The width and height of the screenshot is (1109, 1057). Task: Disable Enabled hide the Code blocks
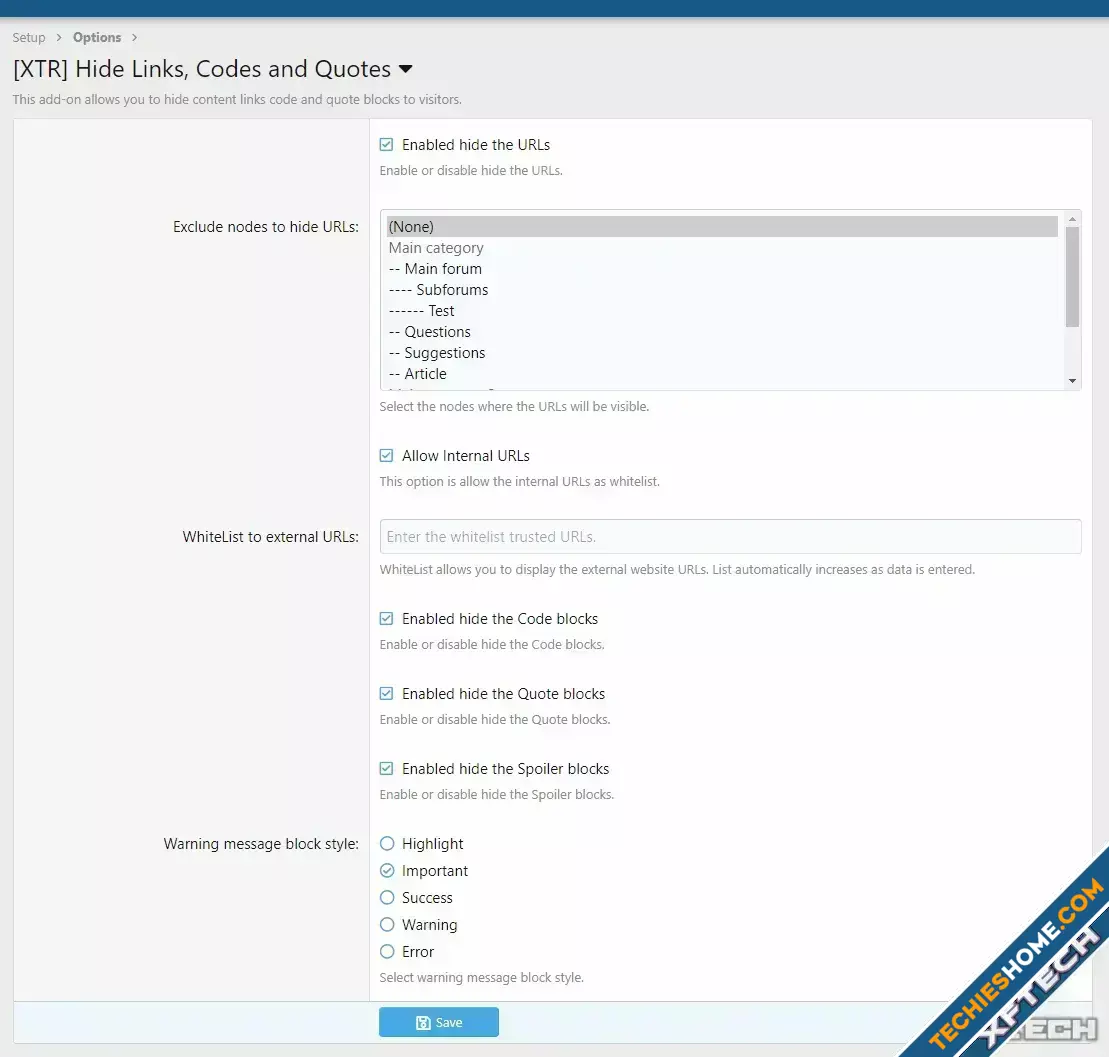[387, 619]
